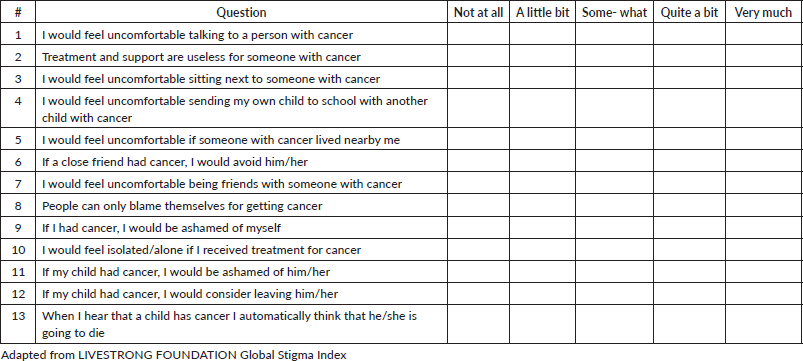Mark 'Not at all' for question 6
The height and width of the screenshot is (361, 803).
tap(478, 161)
